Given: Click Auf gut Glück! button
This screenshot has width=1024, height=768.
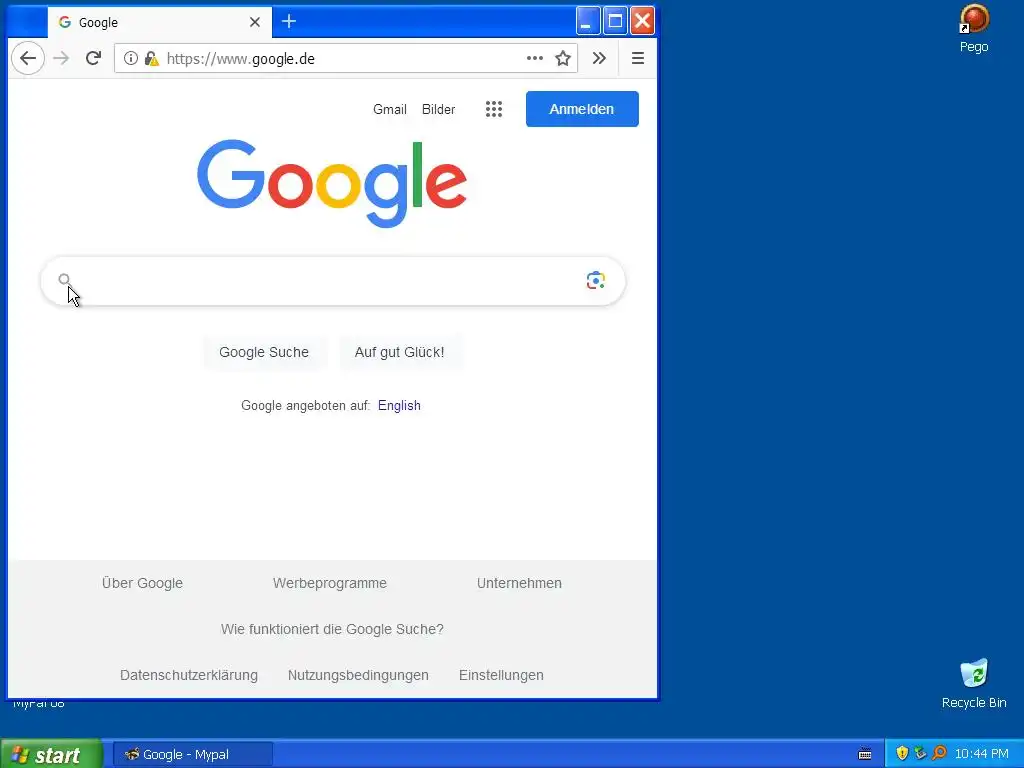Looking at the screenshot, I should [399, 352].
